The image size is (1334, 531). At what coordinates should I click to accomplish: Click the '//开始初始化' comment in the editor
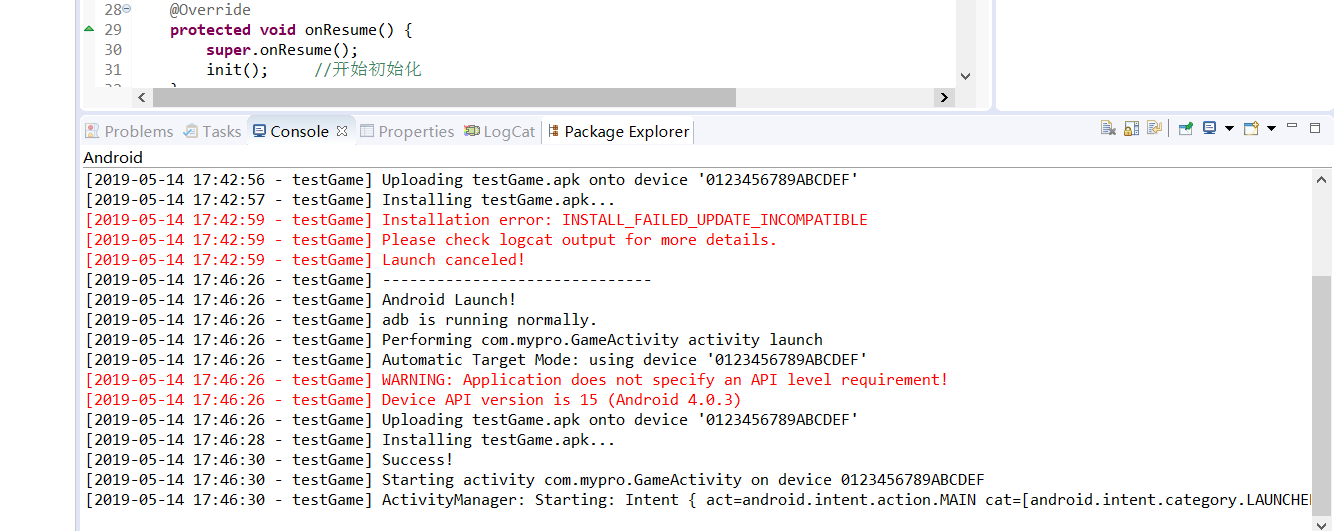(368, 70)
